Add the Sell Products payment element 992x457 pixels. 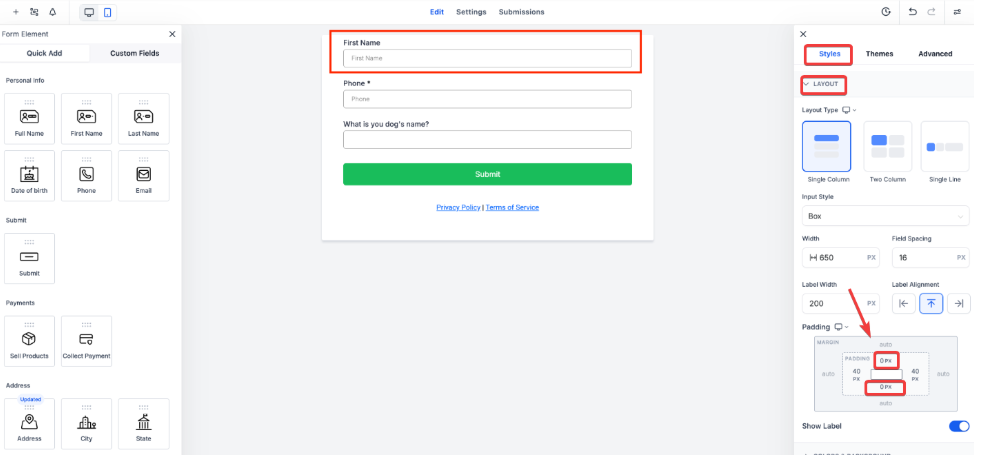[x=29, y=341]
